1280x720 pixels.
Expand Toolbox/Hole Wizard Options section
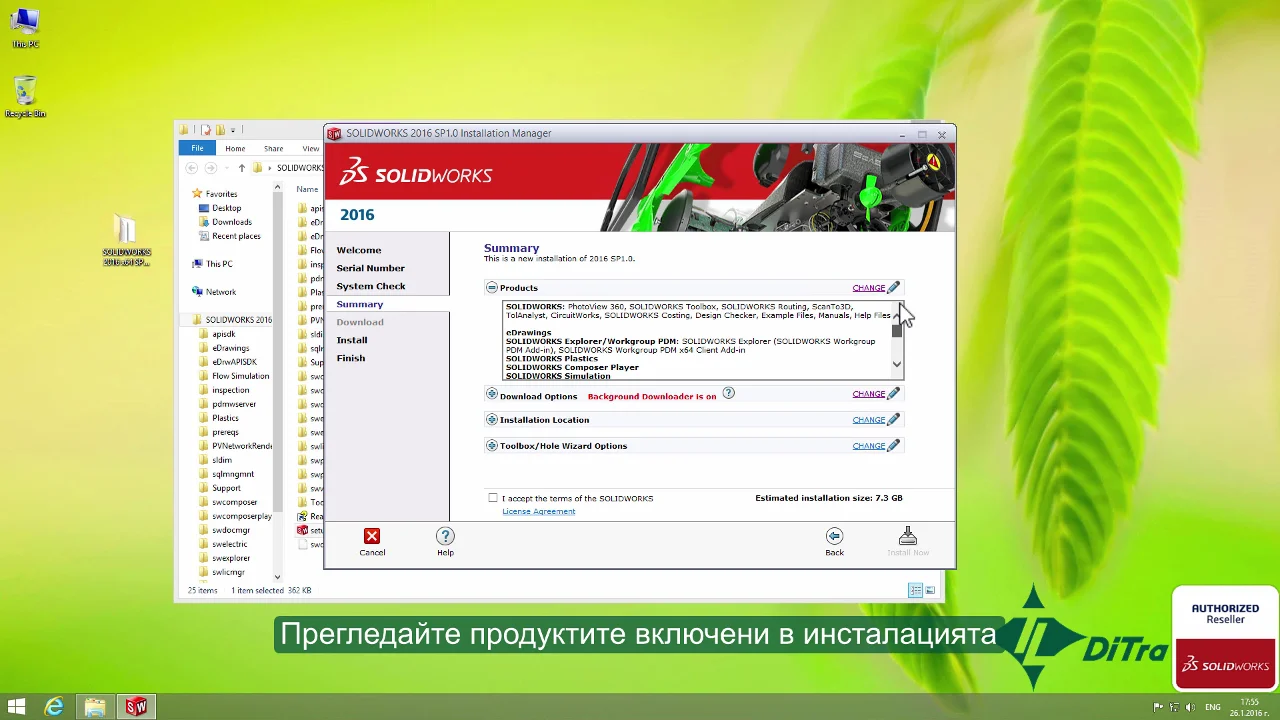tap(491, 446)
